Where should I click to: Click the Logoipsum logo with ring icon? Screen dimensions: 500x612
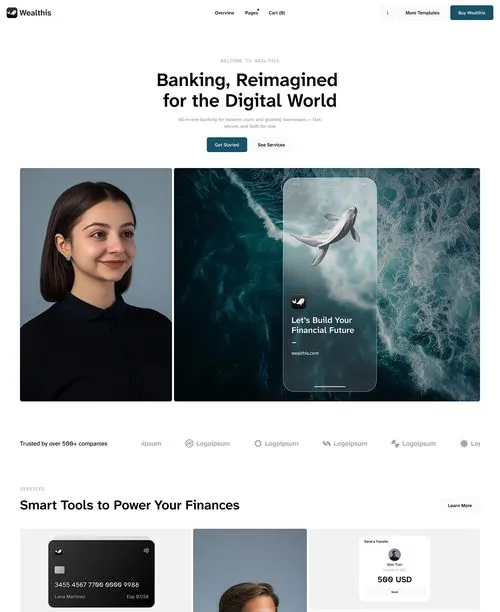point(276,444)
